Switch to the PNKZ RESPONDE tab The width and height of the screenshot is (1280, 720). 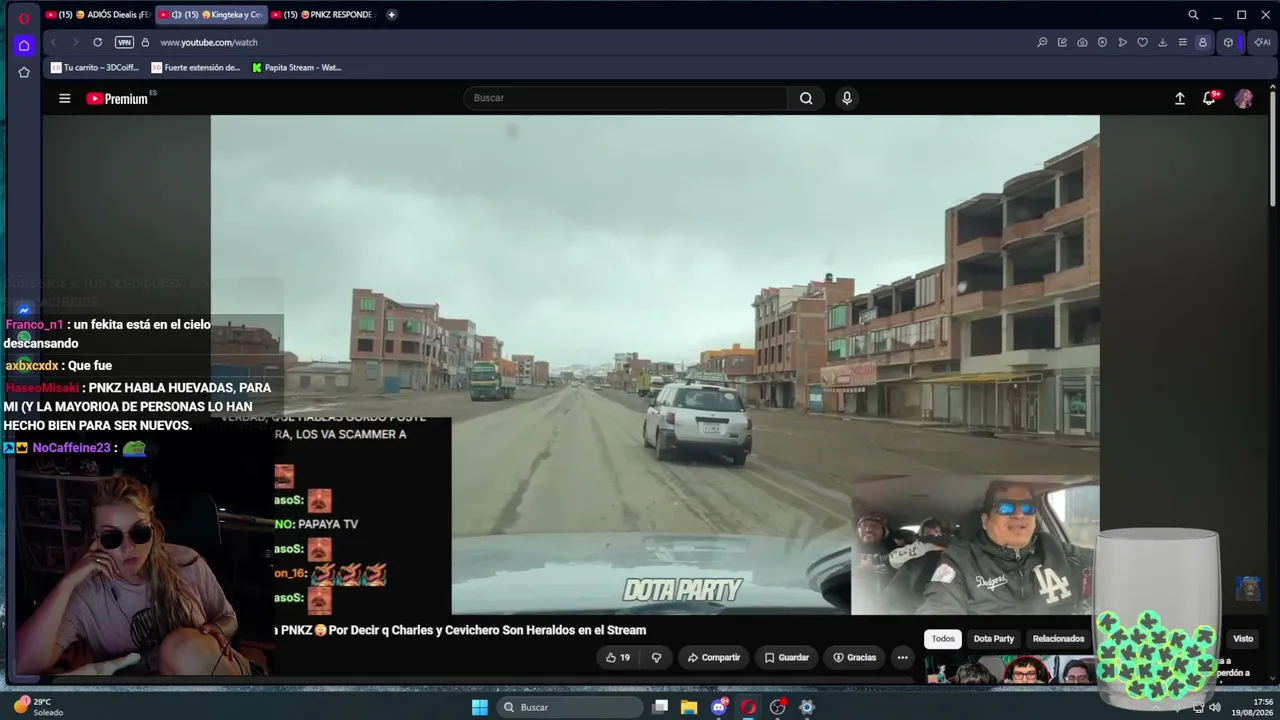pyautogui.click(x=324, y=15)
